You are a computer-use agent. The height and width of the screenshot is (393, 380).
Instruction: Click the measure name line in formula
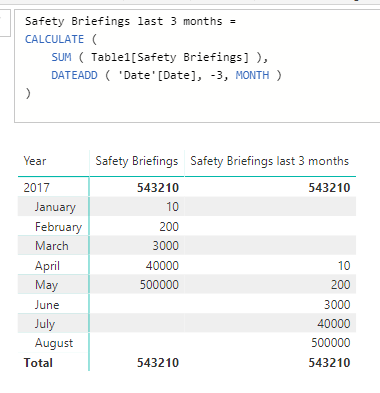[x=130, y=21]
